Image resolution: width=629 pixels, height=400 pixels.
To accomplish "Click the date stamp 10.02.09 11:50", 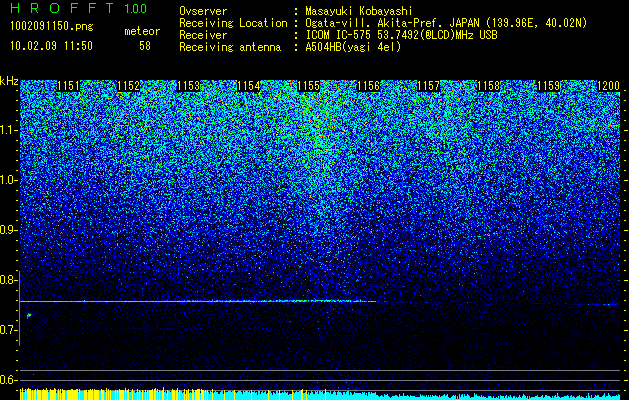I will pos(51,46).
